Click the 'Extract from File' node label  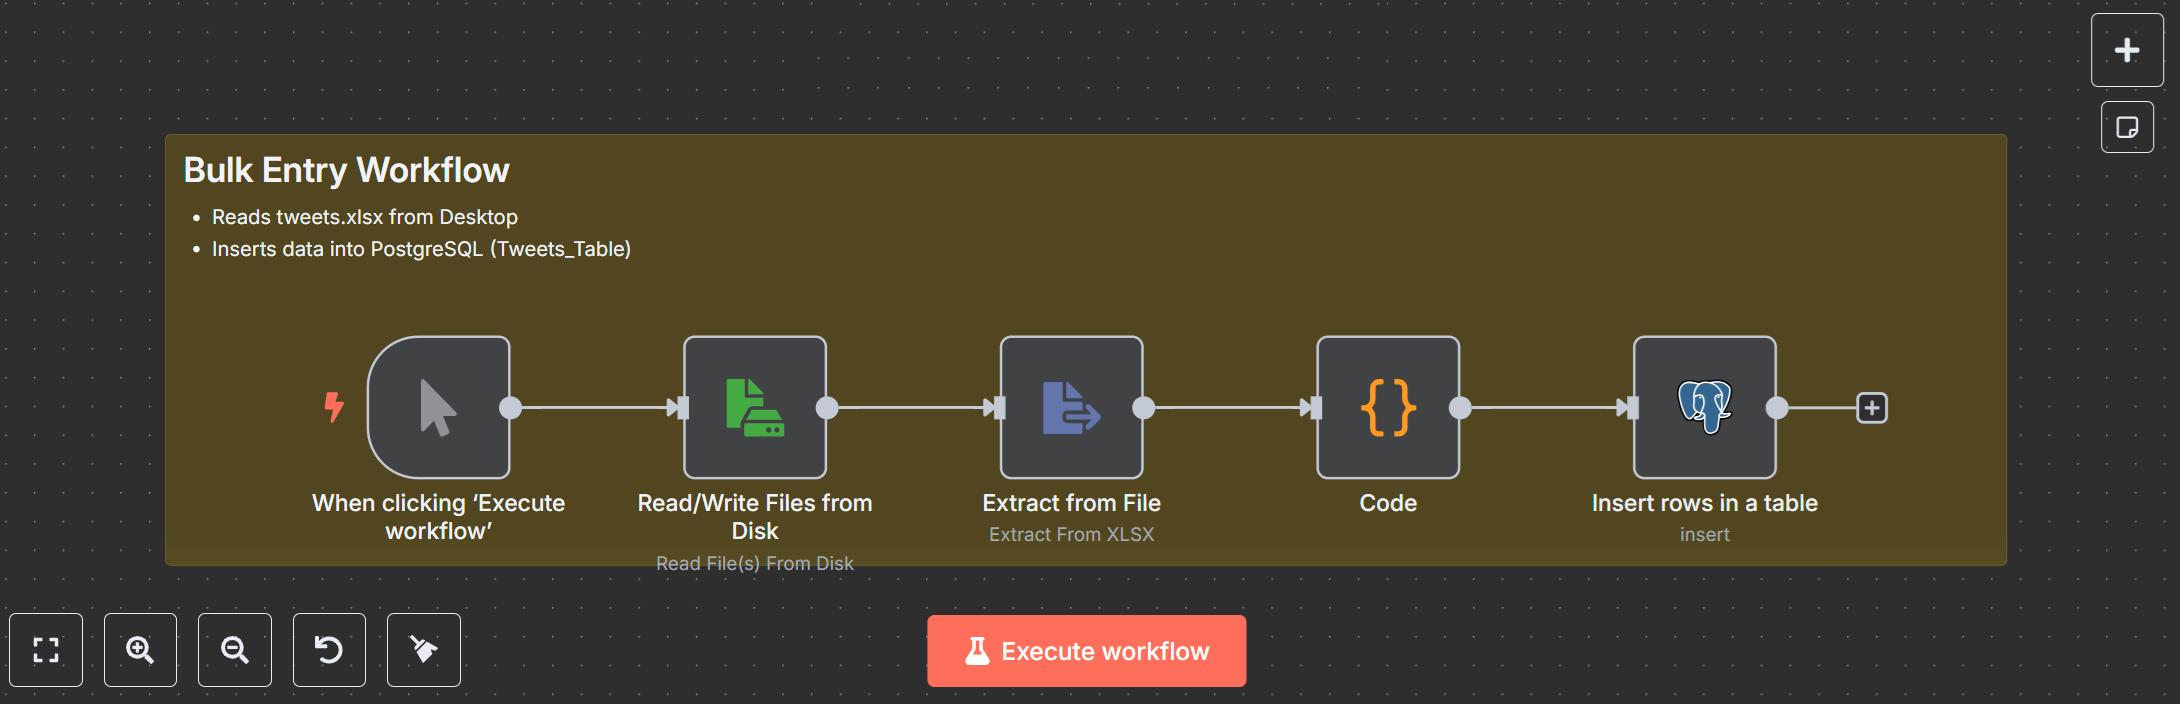tap(1071, 503)
